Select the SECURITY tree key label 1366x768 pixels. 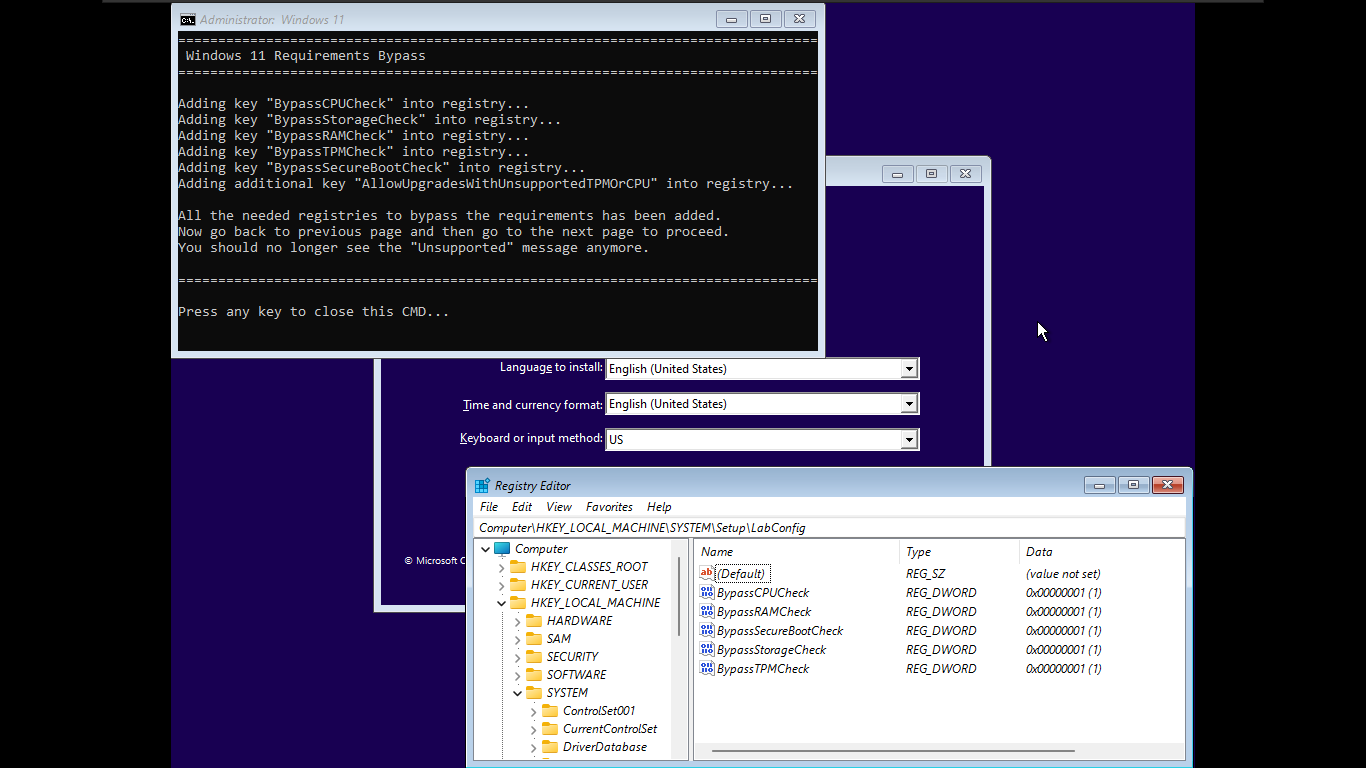click(572, 657)
